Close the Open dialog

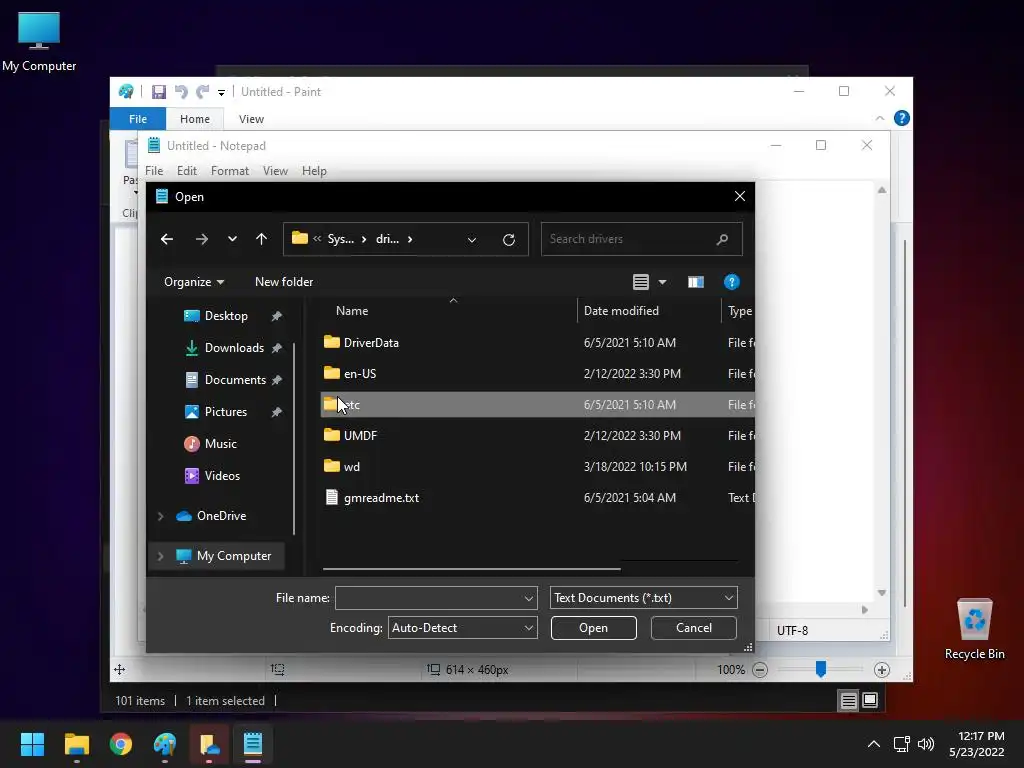pos(739,197)
